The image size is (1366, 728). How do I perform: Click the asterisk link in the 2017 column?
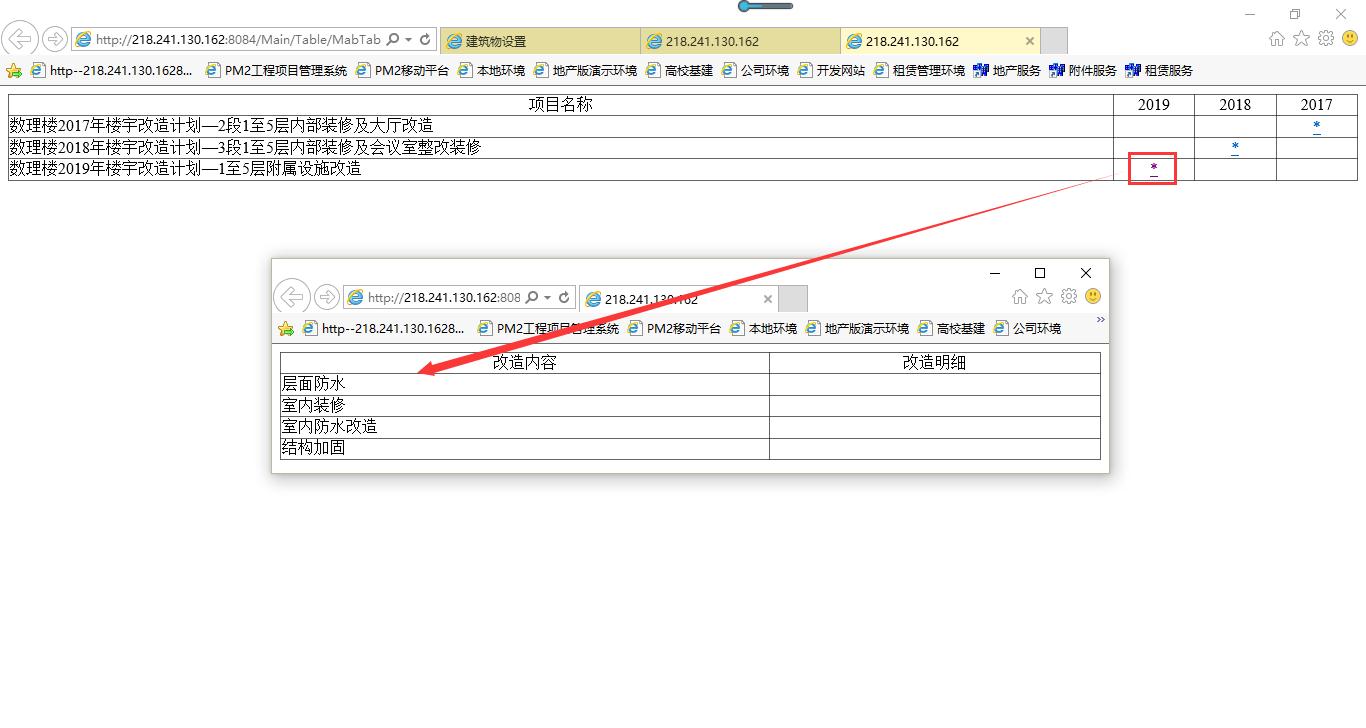(x=1316, y=126)
